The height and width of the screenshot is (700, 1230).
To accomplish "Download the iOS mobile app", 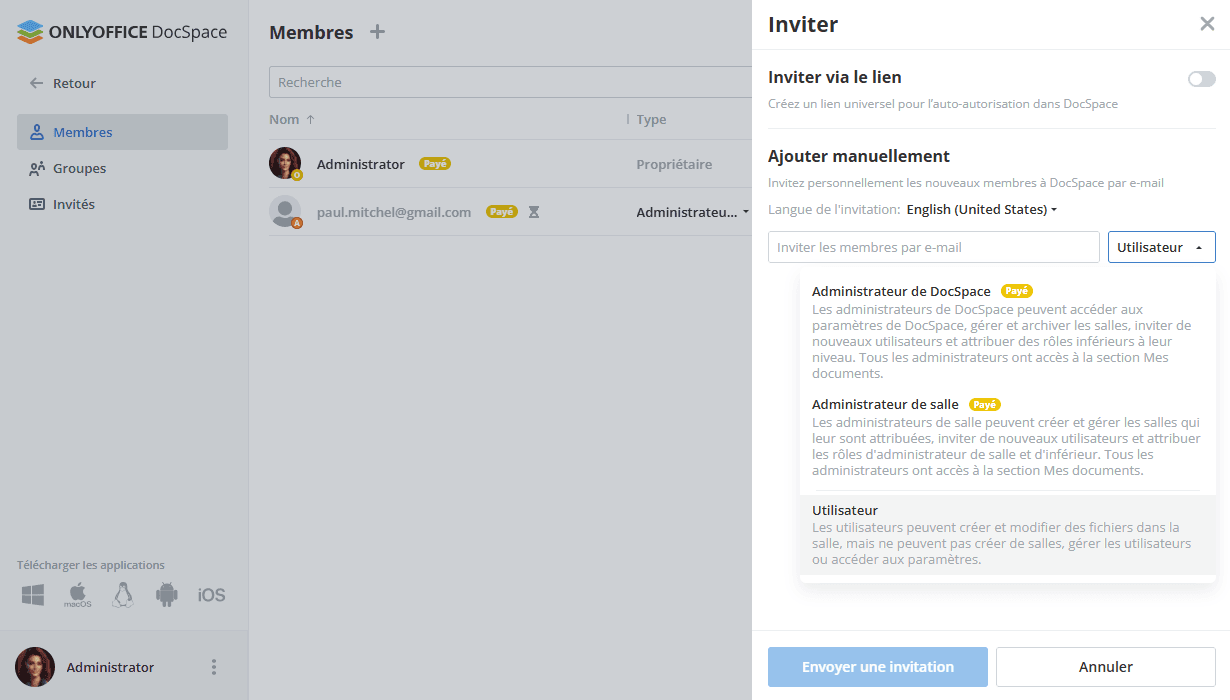I will click(x=211, y=594).
